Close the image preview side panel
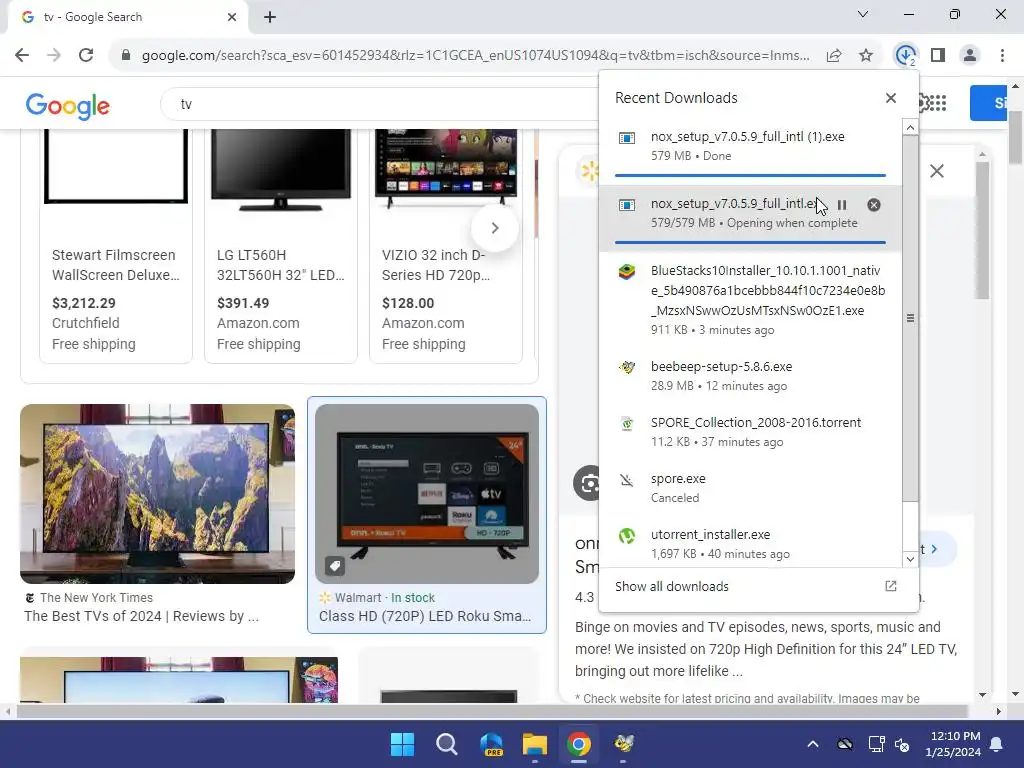1024x768 pixels. coord(936,171)
